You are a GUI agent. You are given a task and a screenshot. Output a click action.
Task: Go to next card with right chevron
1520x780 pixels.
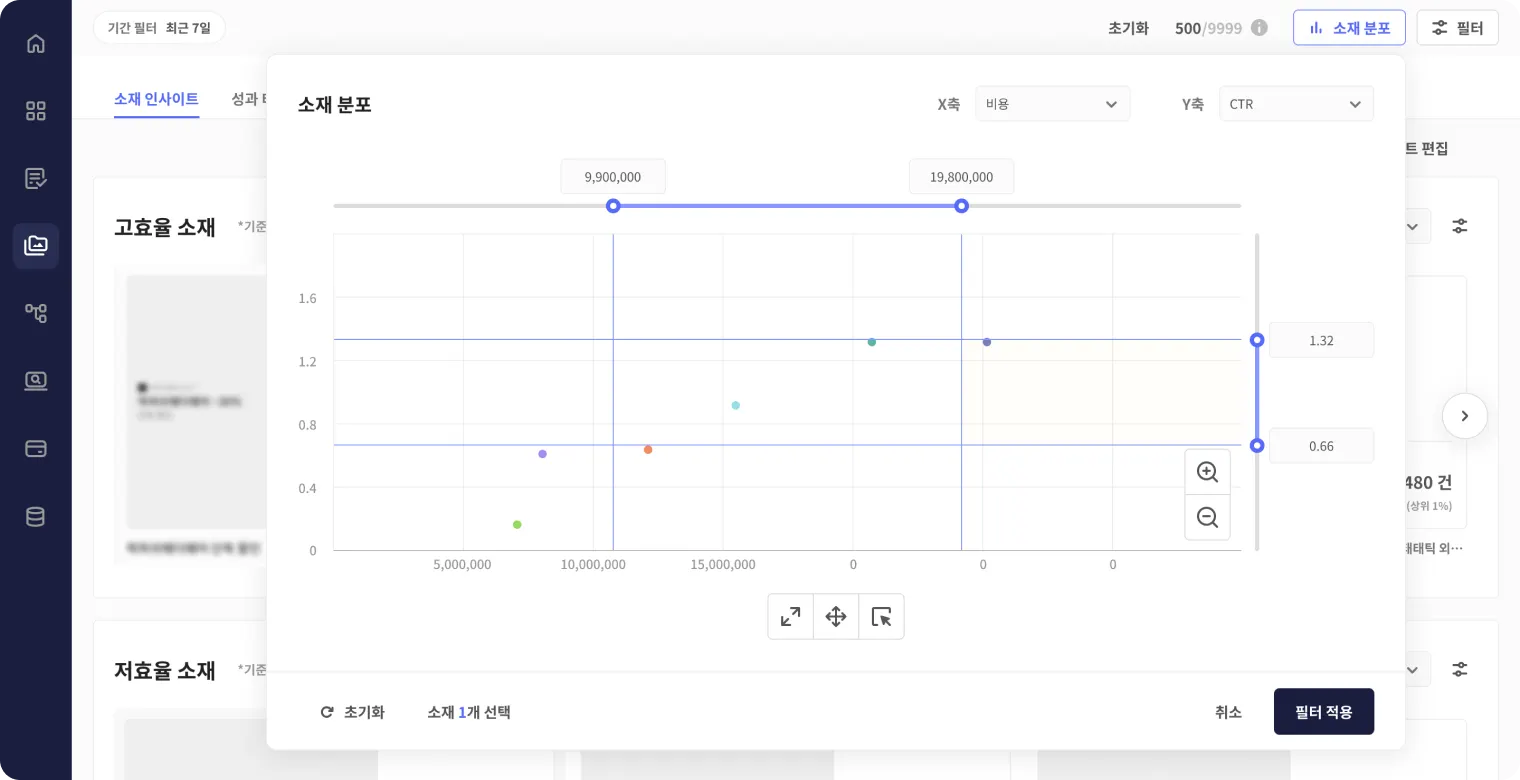(1465, 416)
